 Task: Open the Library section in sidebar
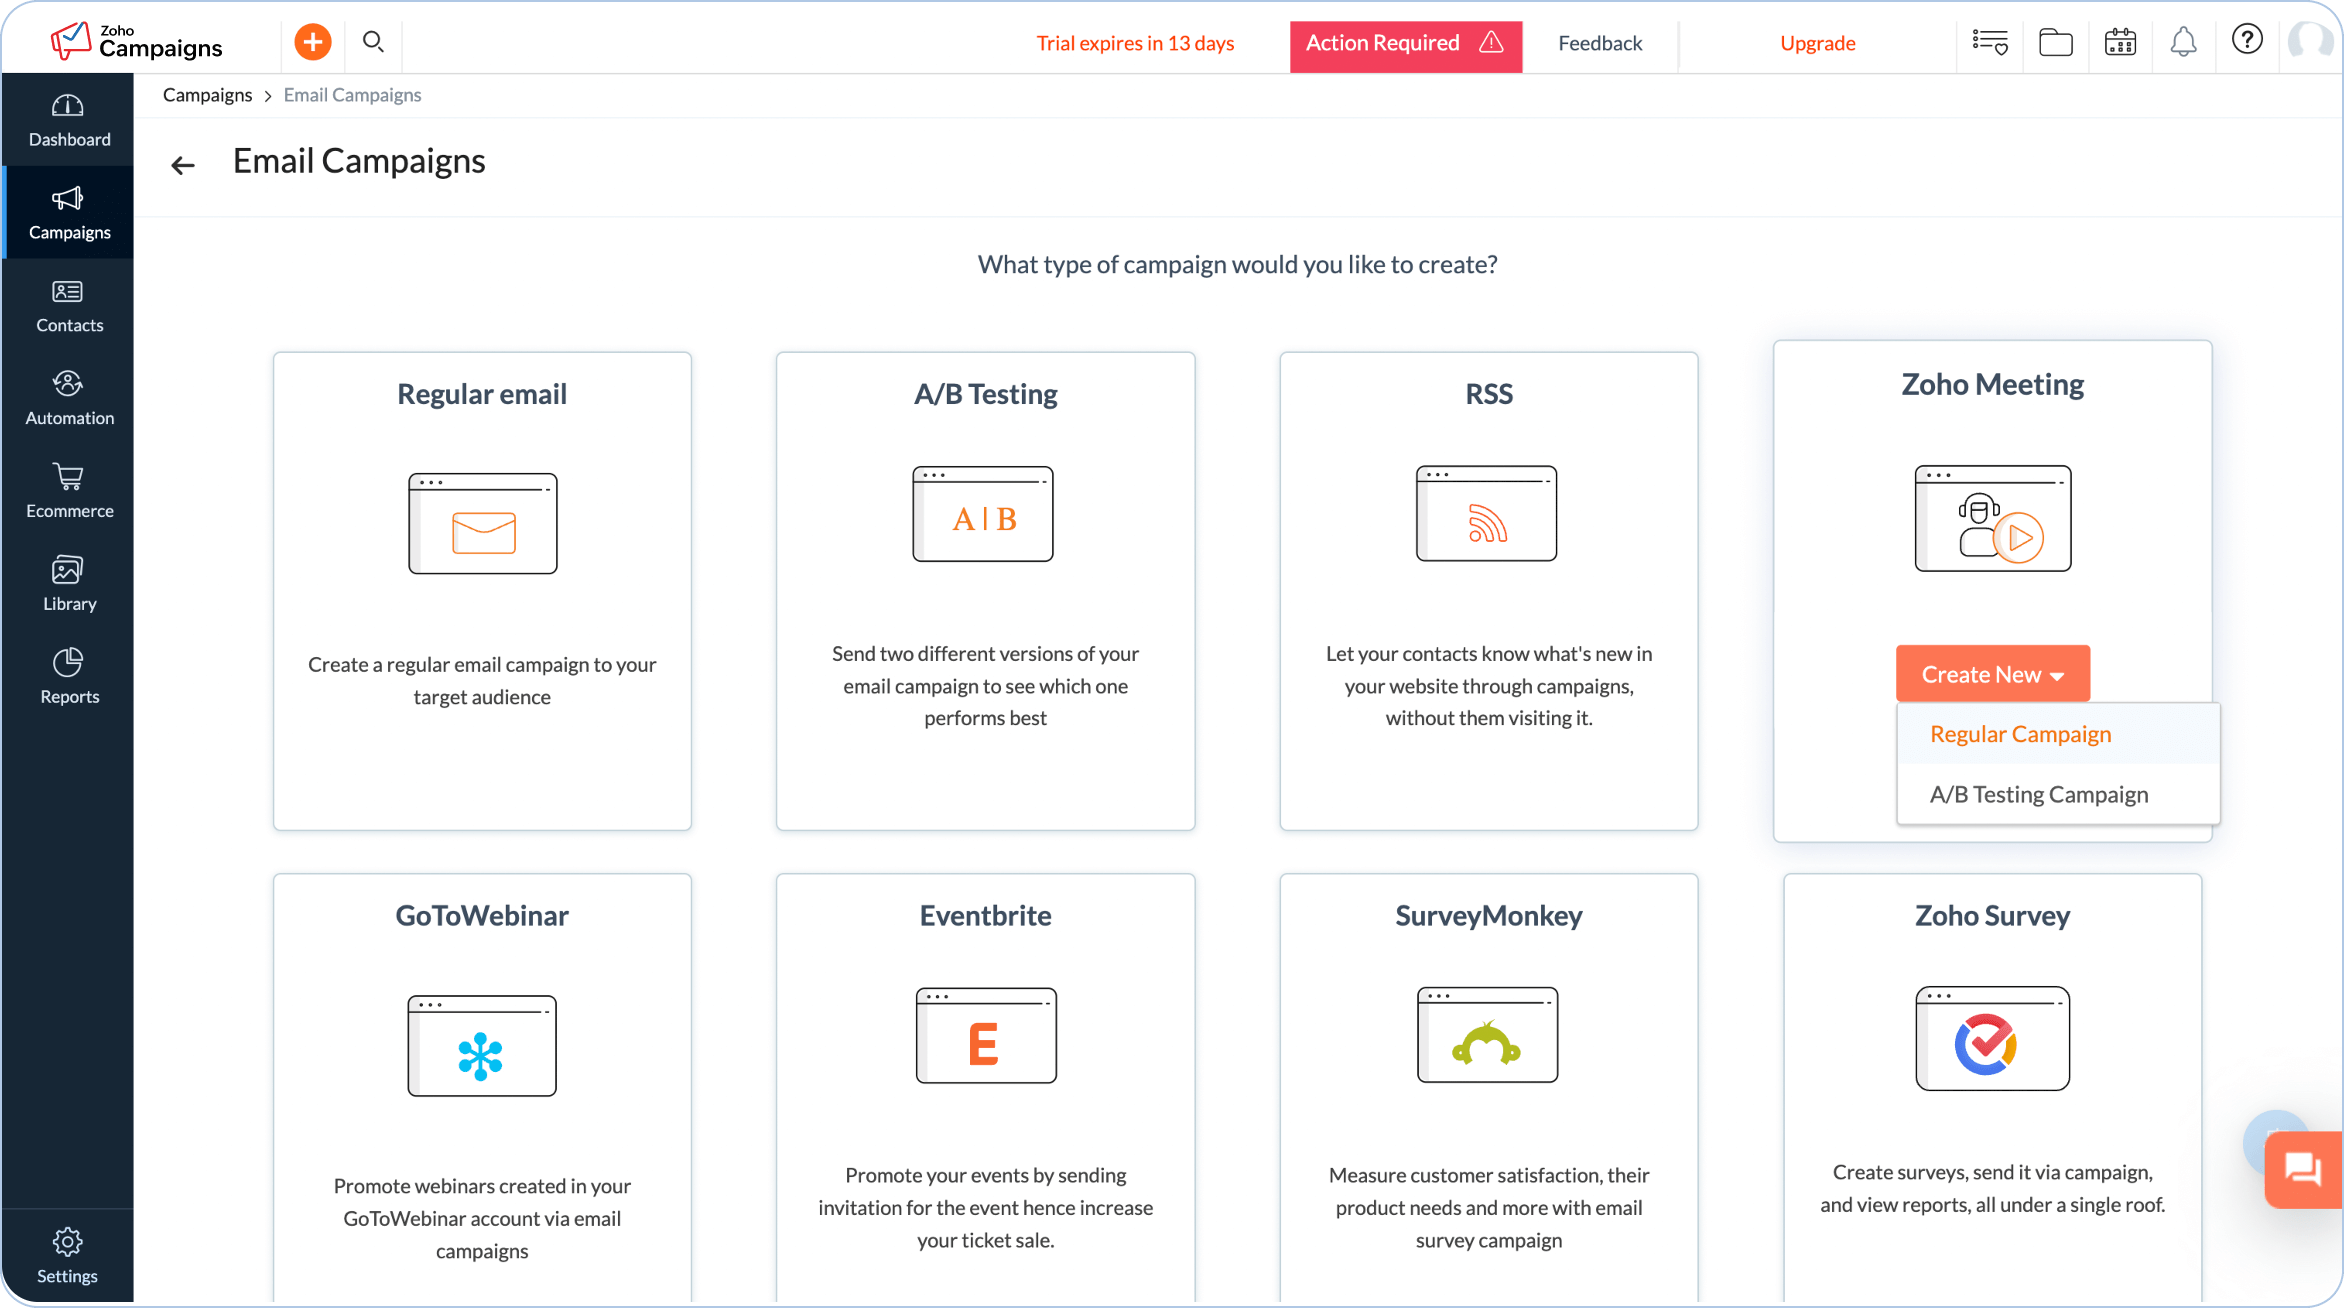[x=67, y=583]
